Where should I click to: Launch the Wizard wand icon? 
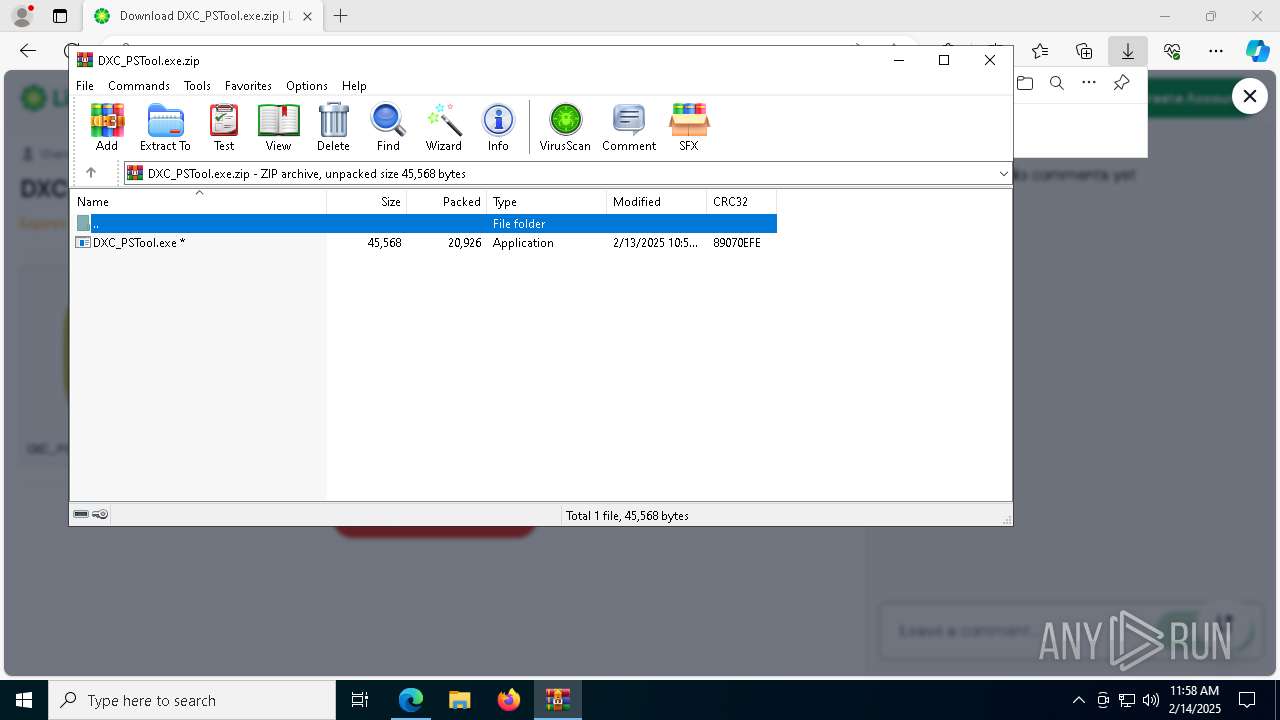443,127
